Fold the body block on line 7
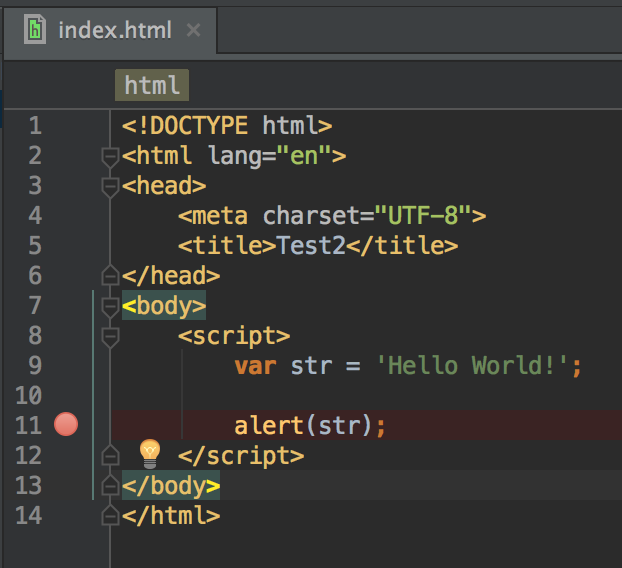622x568 pixels. tap(110, 306)
